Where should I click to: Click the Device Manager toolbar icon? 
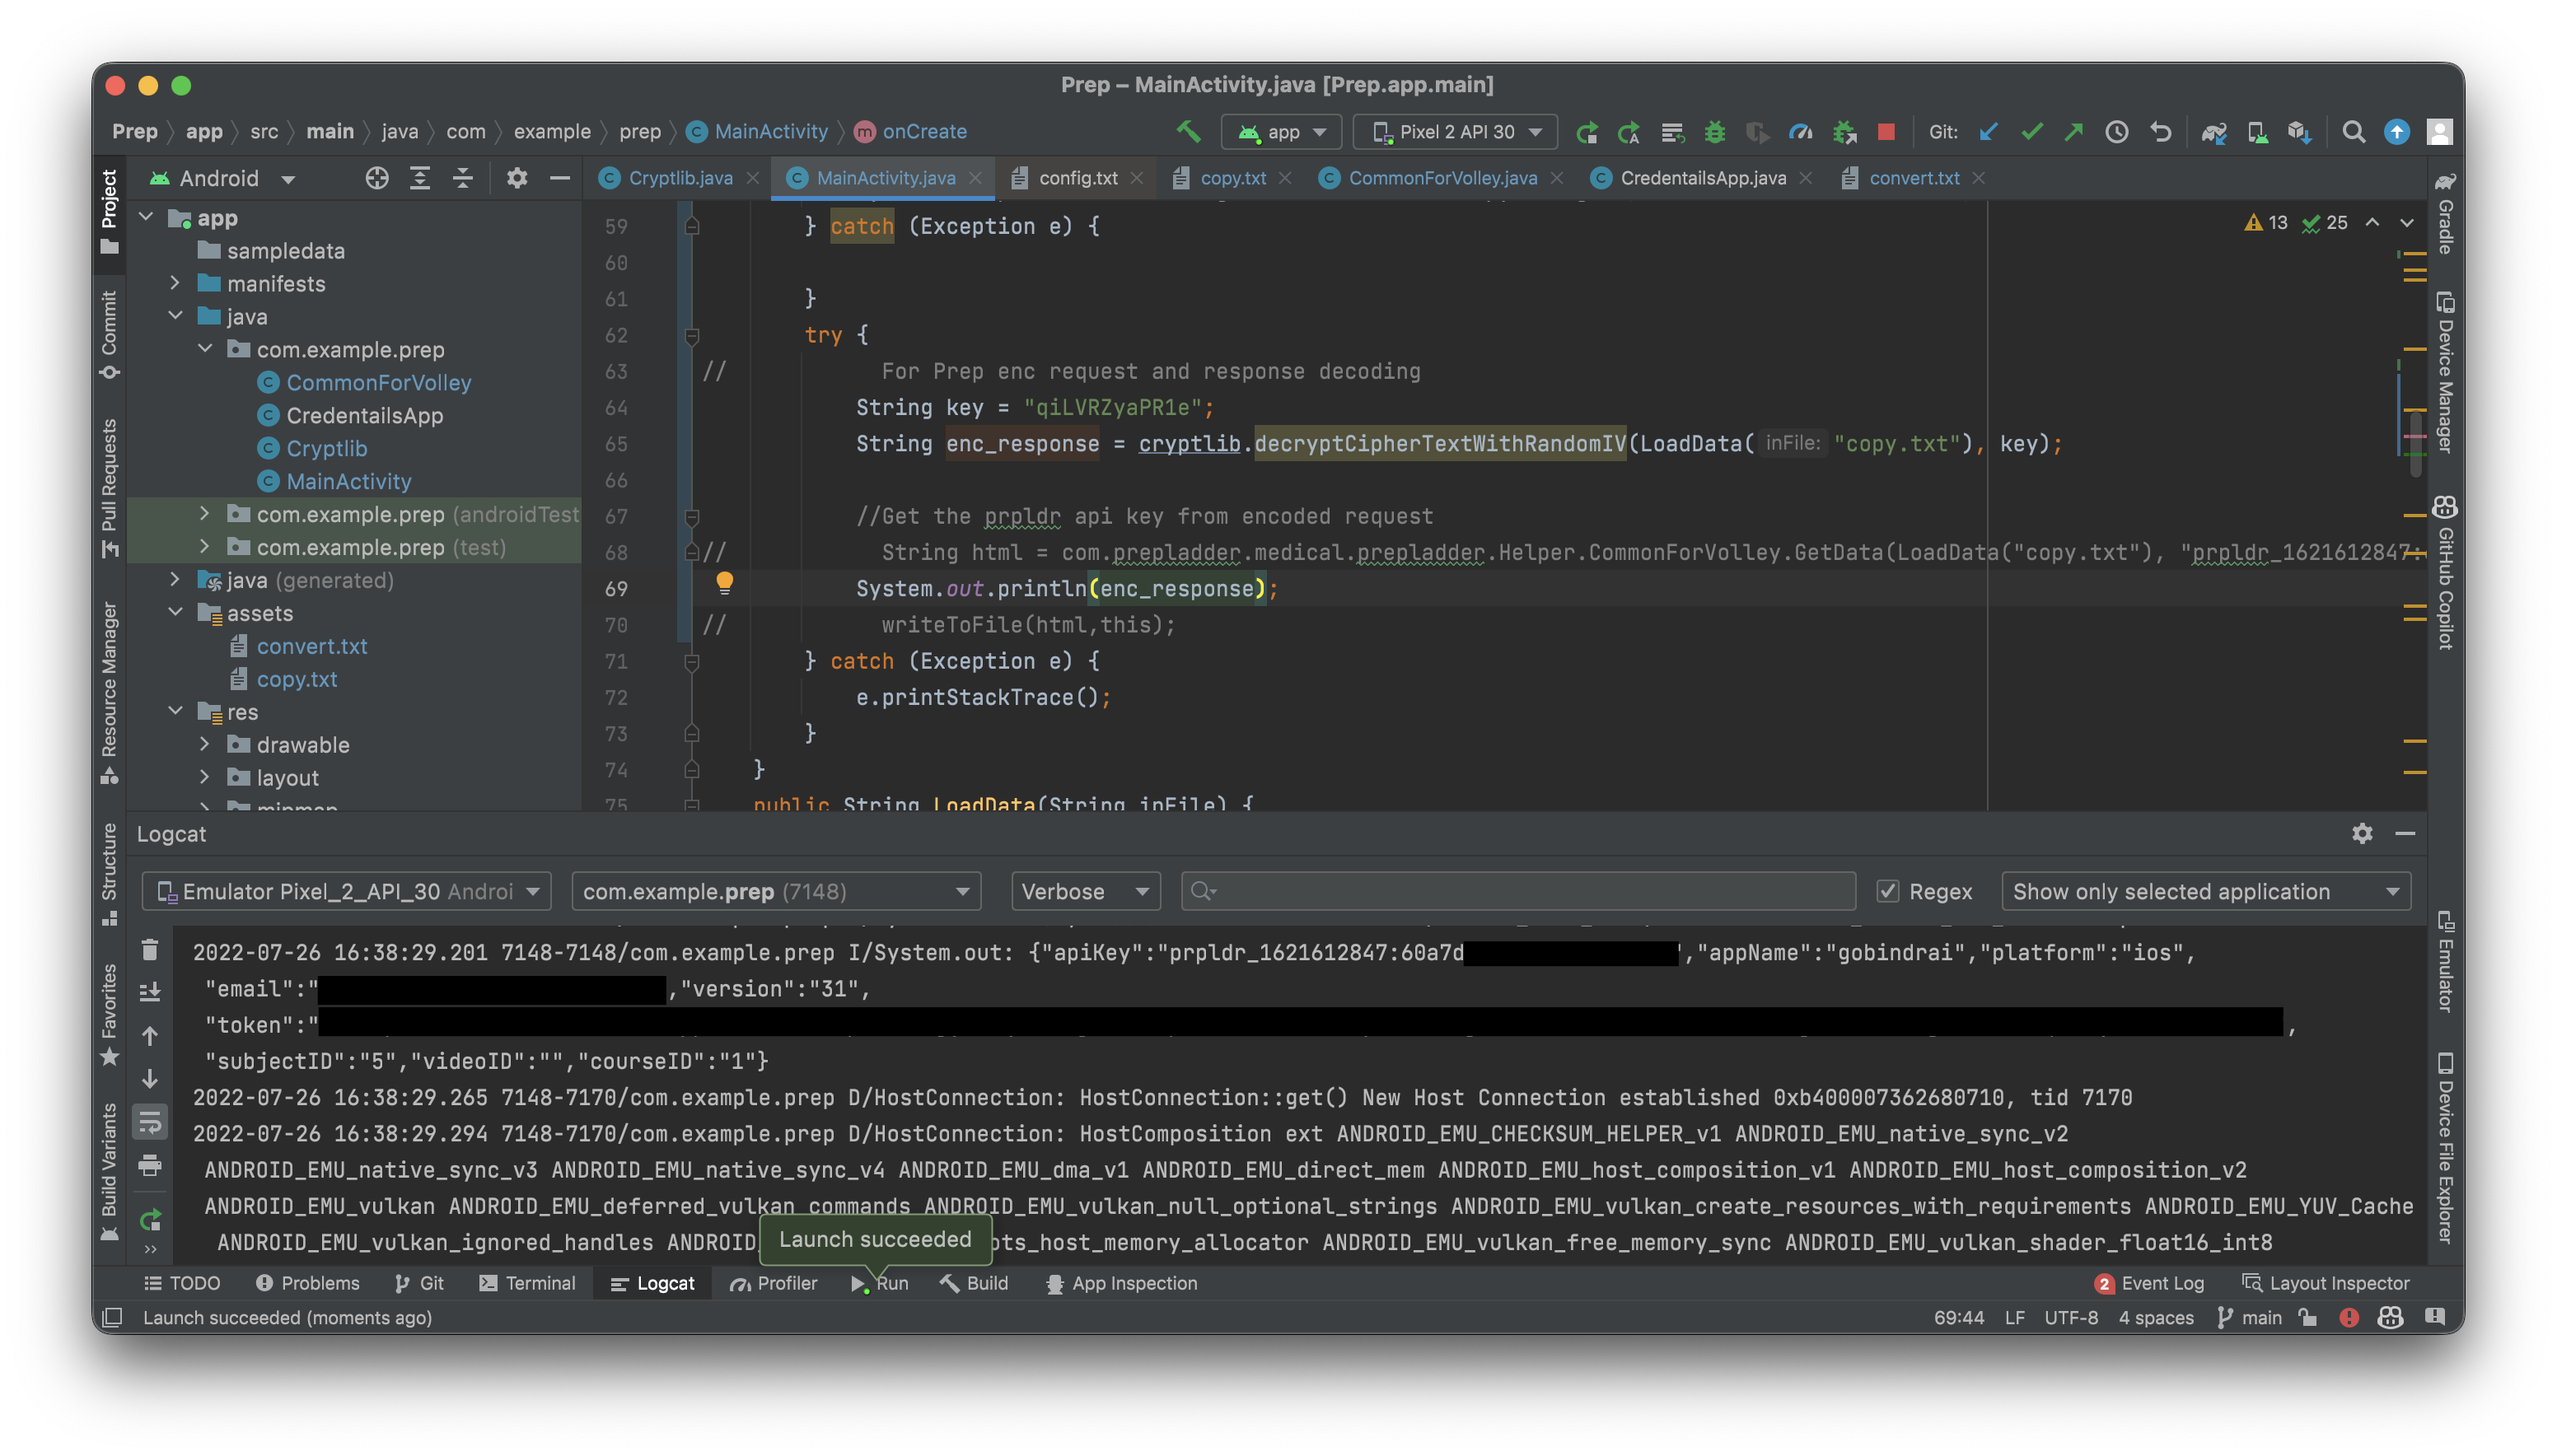click(x=2257, y=132)
